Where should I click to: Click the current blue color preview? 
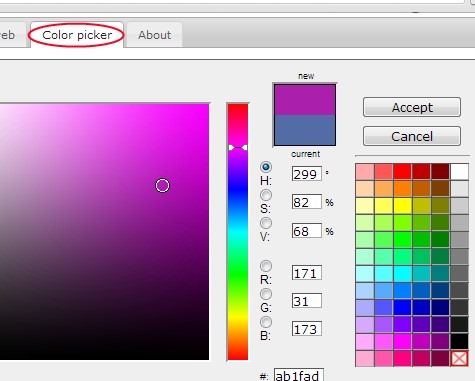305,130
